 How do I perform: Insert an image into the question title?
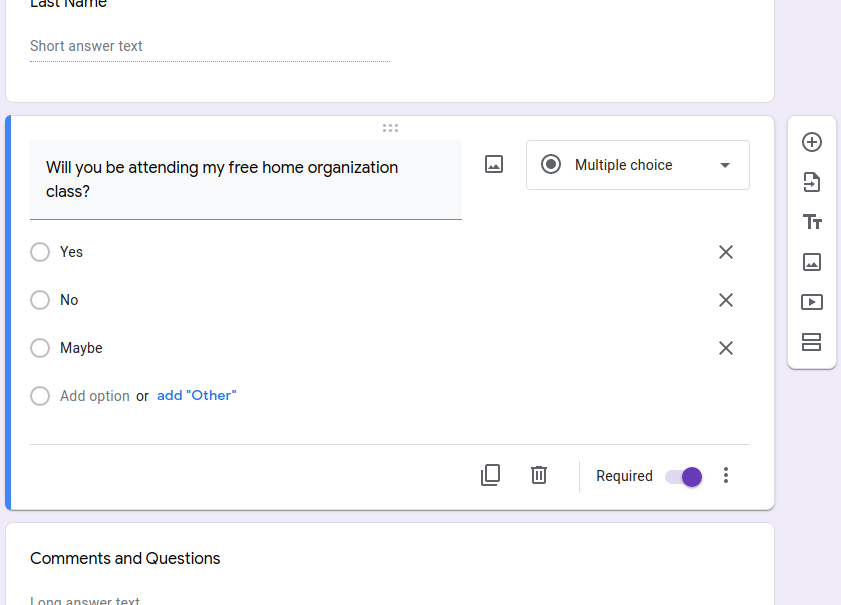tap(494, 164)
